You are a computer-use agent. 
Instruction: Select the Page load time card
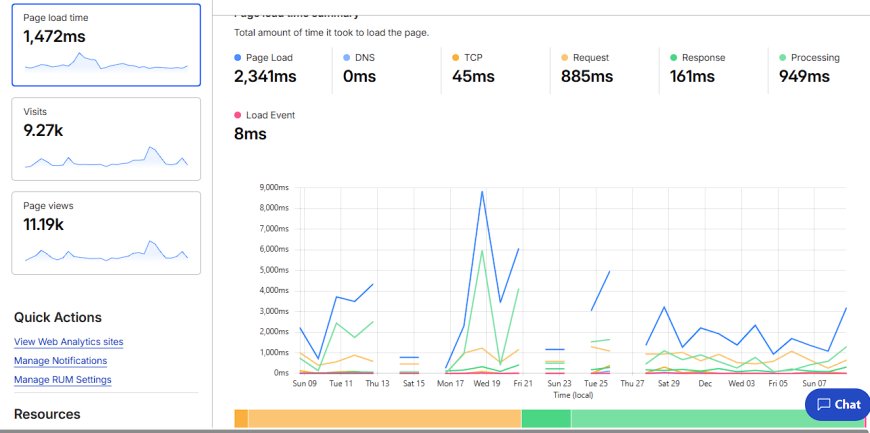[x=106, y=45]
